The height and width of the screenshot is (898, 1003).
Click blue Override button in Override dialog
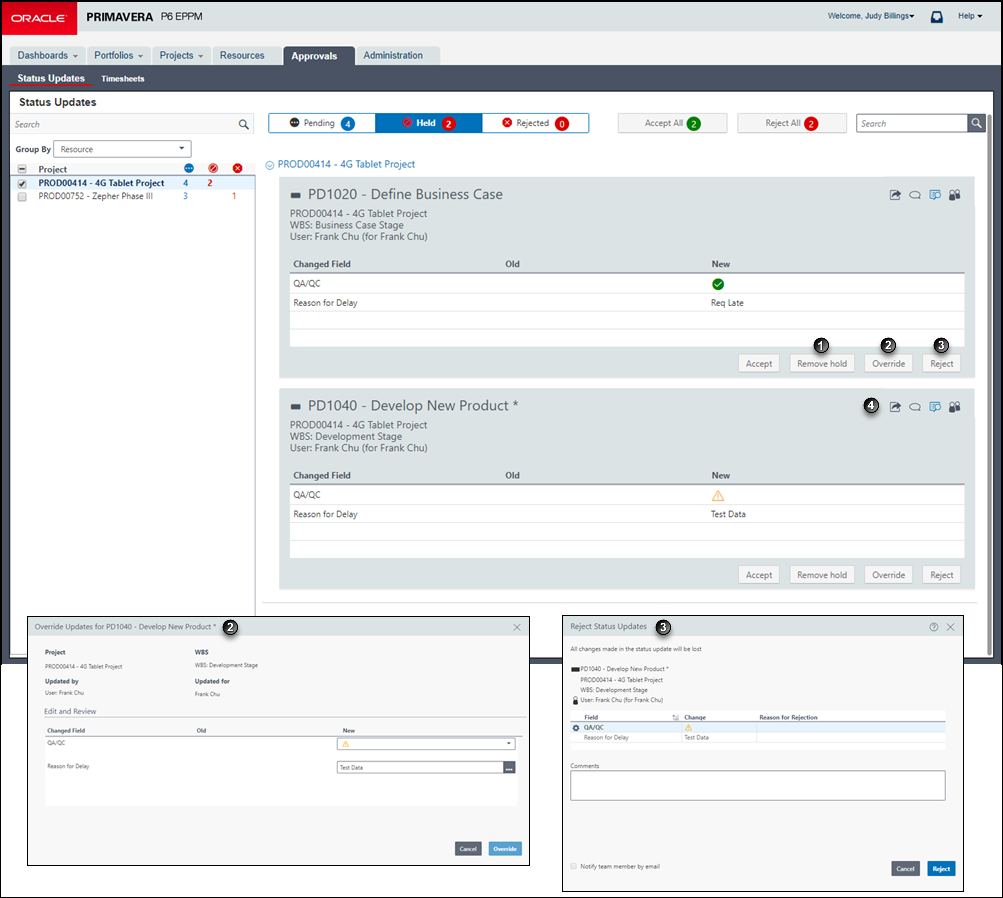505,849
